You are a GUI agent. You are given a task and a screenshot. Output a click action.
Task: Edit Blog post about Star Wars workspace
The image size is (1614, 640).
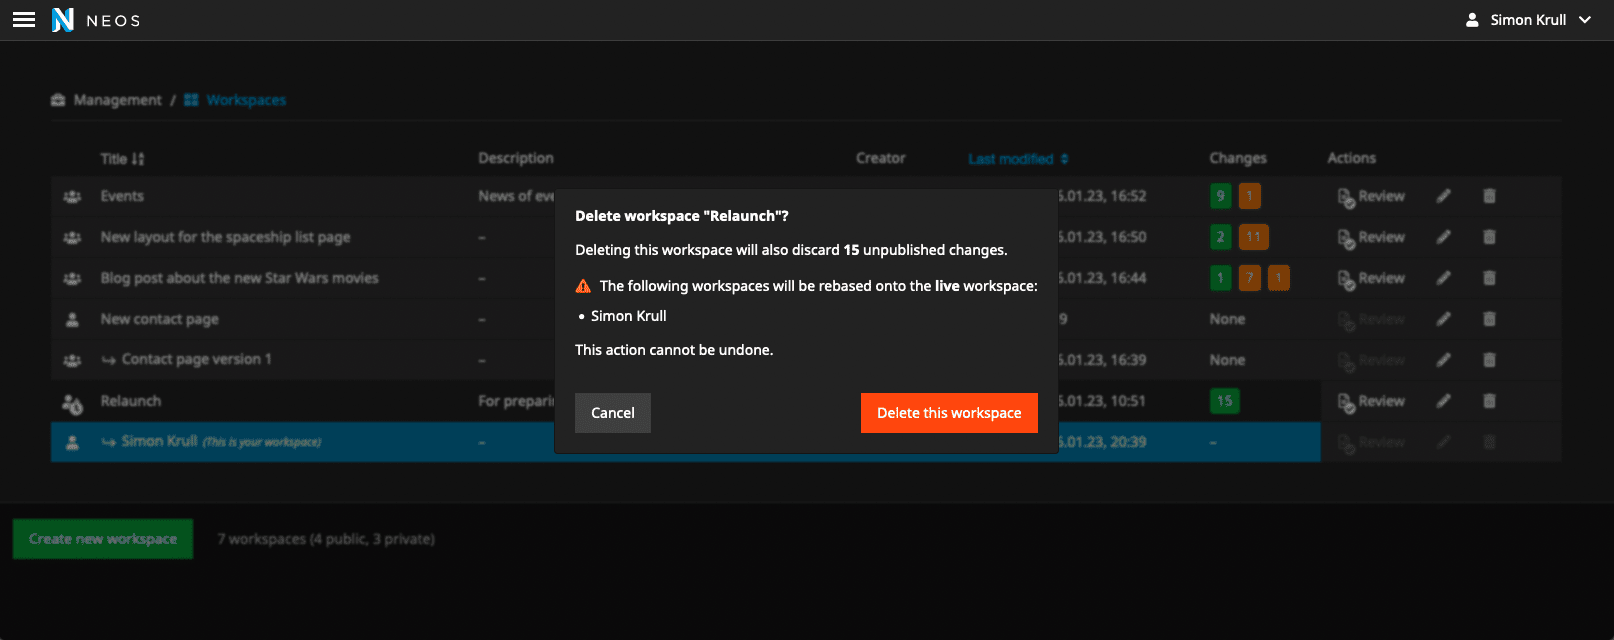pos(1443,278)
